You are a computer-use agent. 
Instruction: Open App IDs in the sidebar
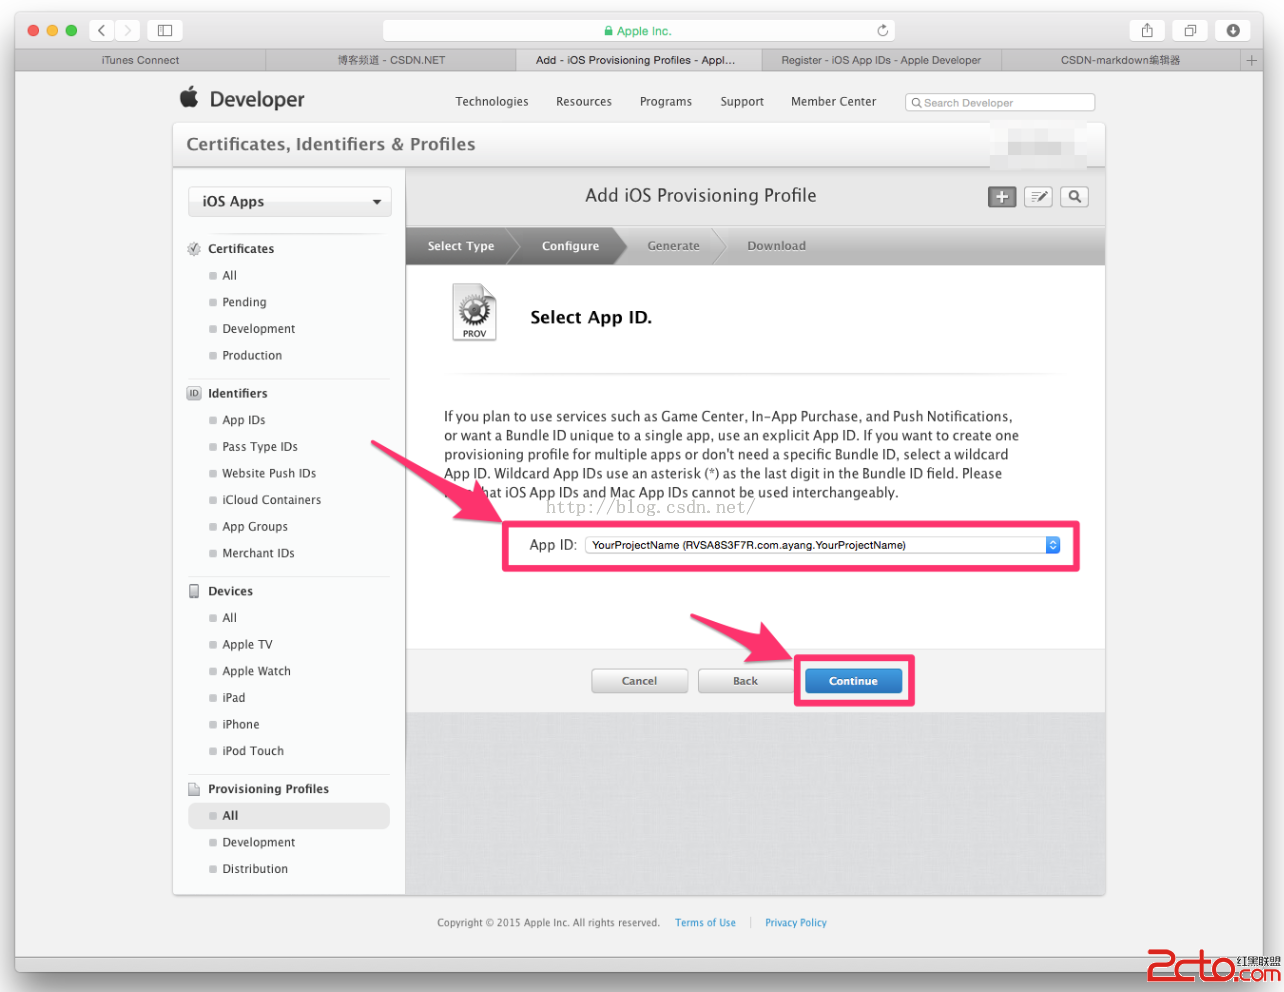pyautogui.click(x=243, y=420)
